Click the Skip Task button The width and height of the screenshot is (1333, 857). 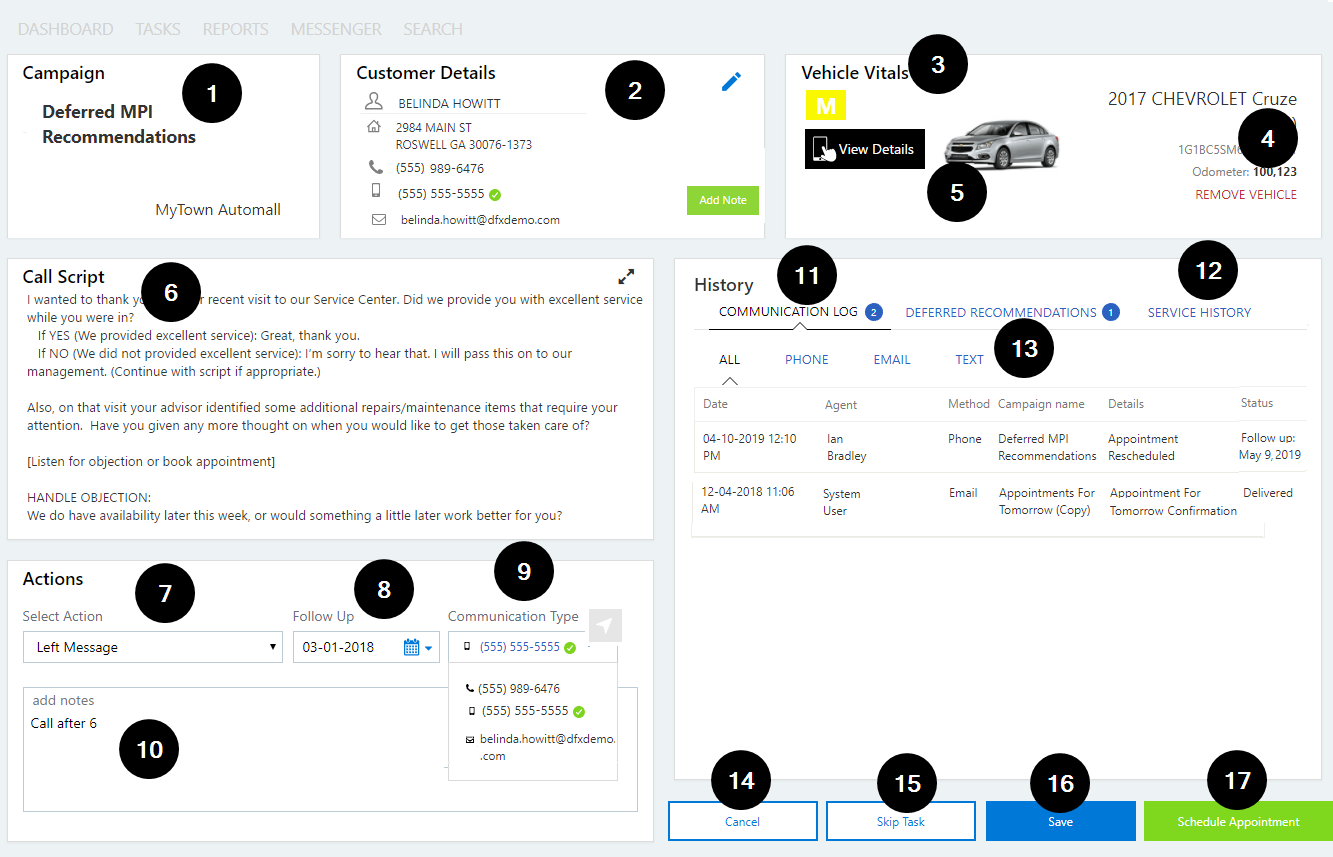coord(901,821)
